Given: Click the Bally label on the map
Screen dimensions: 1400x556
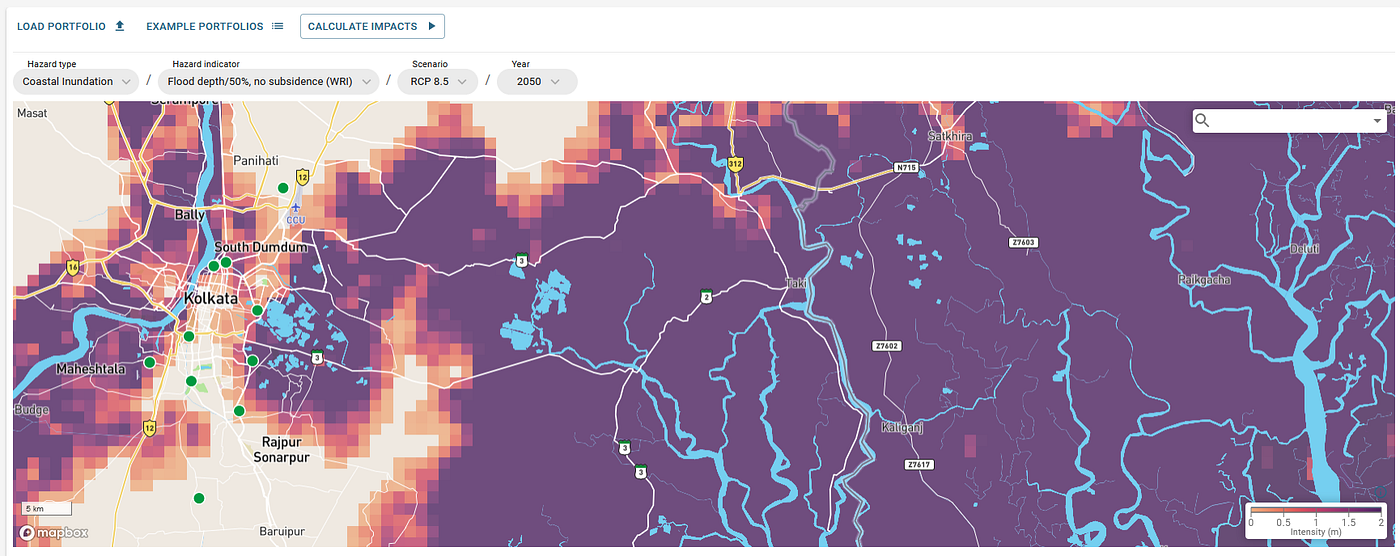Looking at the screenshot, I should (x=189, y=215).
